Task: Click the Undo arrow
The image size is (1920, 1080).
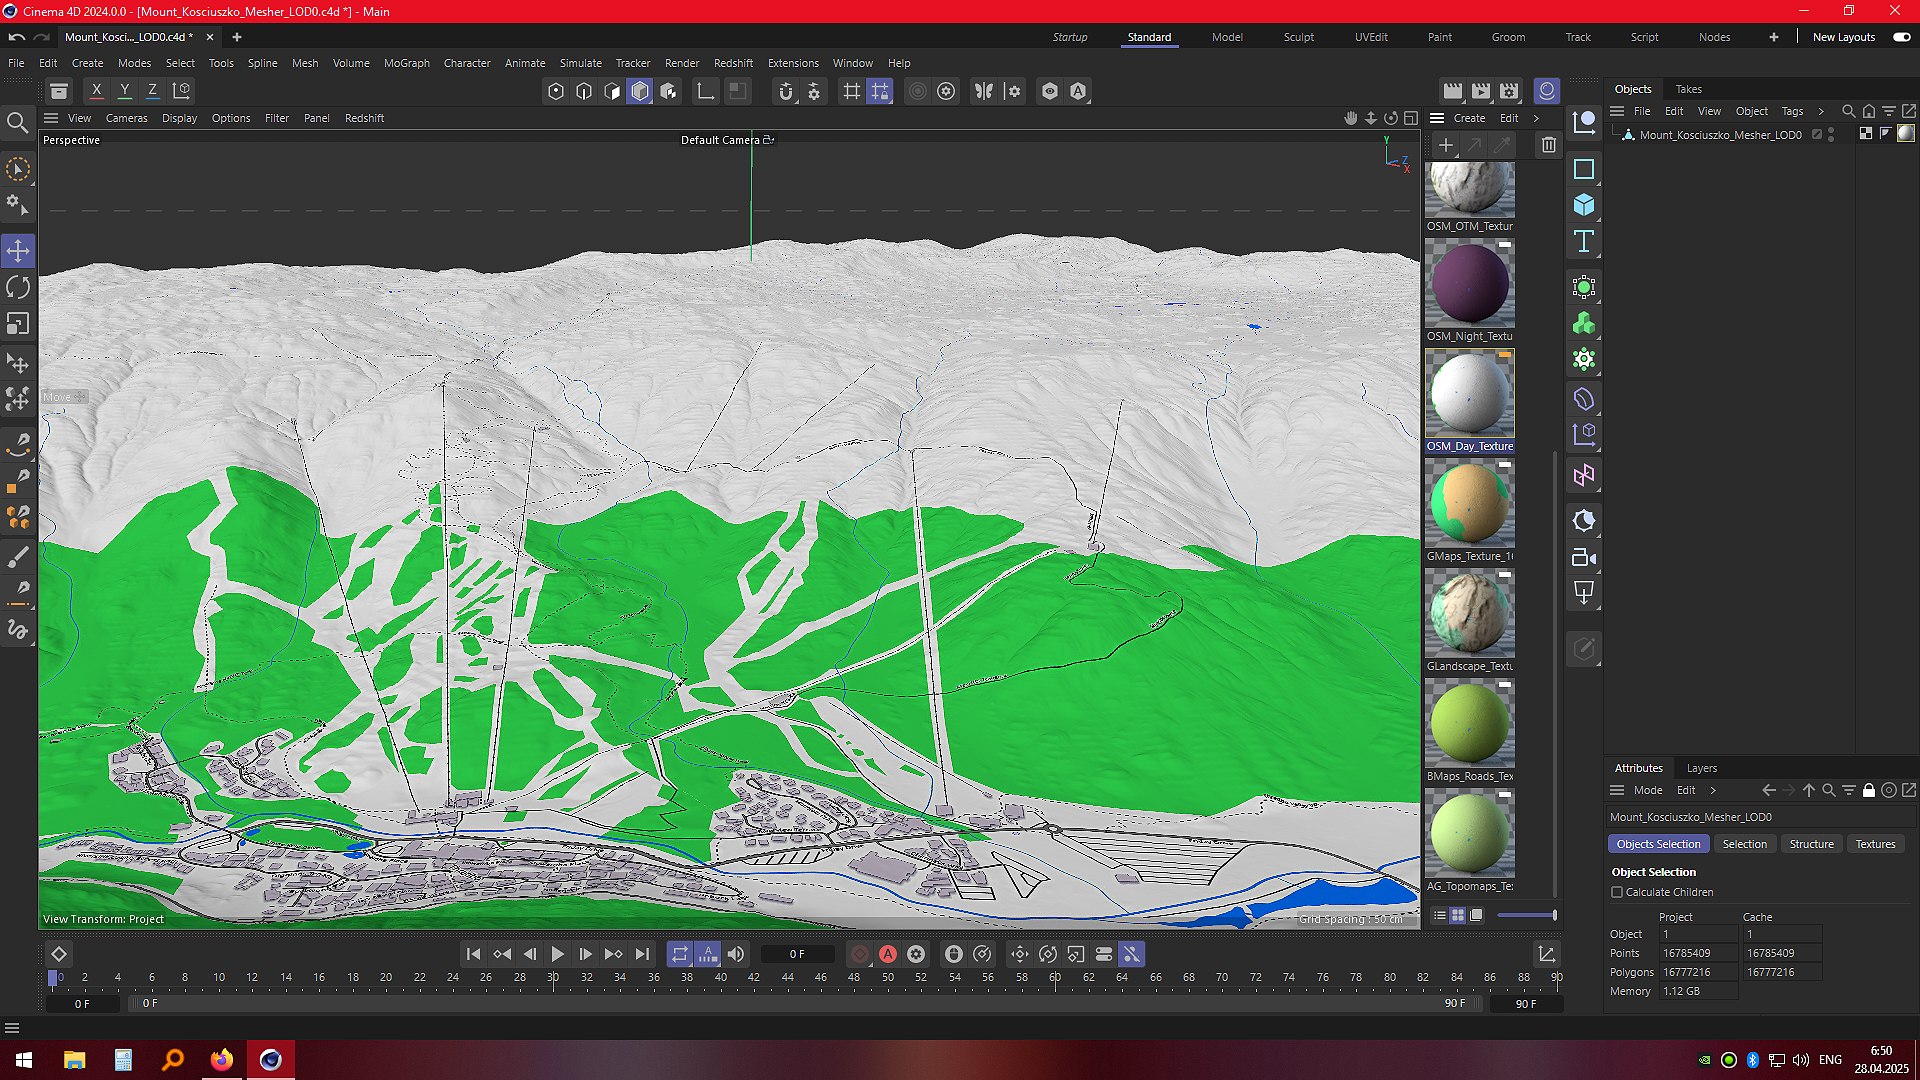Action: pyautogui.click(x=17, y=37)
